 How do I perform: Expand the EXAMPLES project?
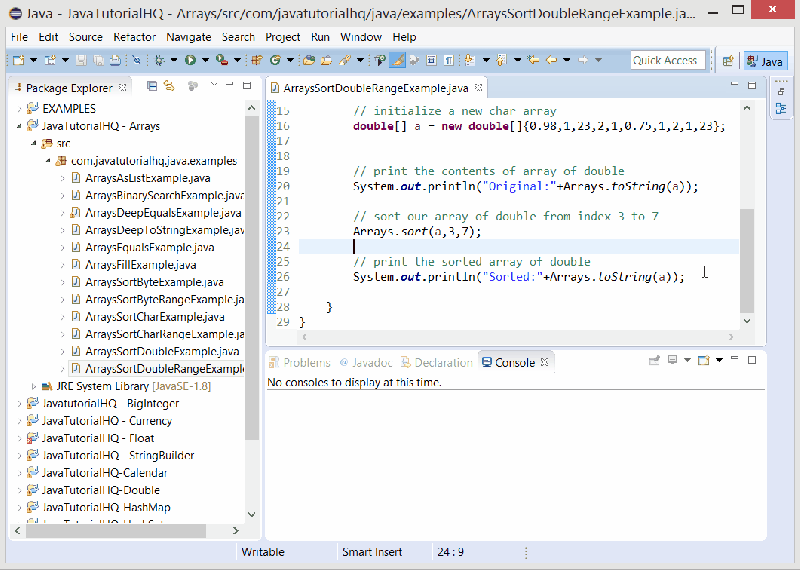(19, 109)
